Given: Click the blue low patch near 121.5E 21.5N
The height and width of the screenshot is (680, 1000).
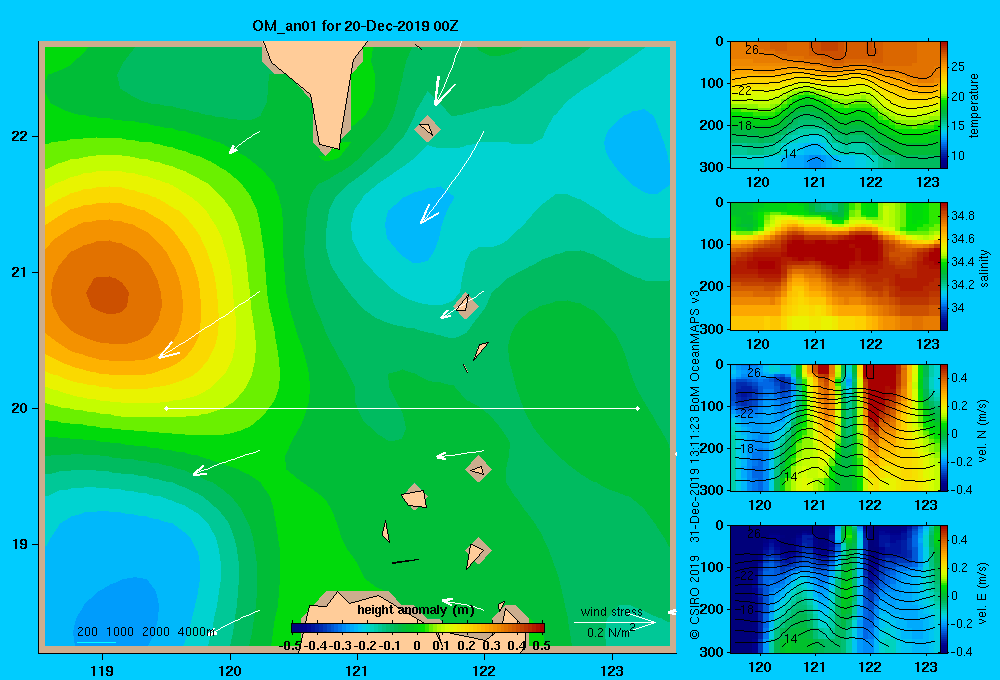Looking at the screenshot, I should (416, 225).
